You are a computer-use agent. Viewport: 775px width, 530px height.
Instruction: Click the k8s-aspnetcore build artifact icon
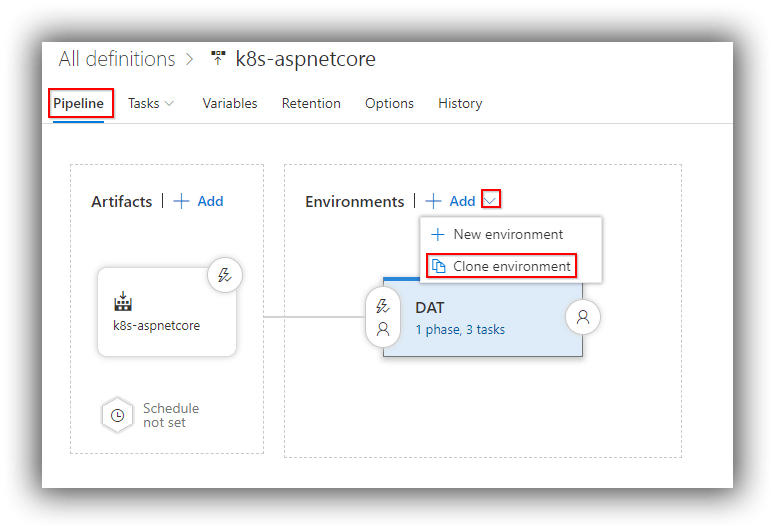pyautogui.click(x=123, y=301)
